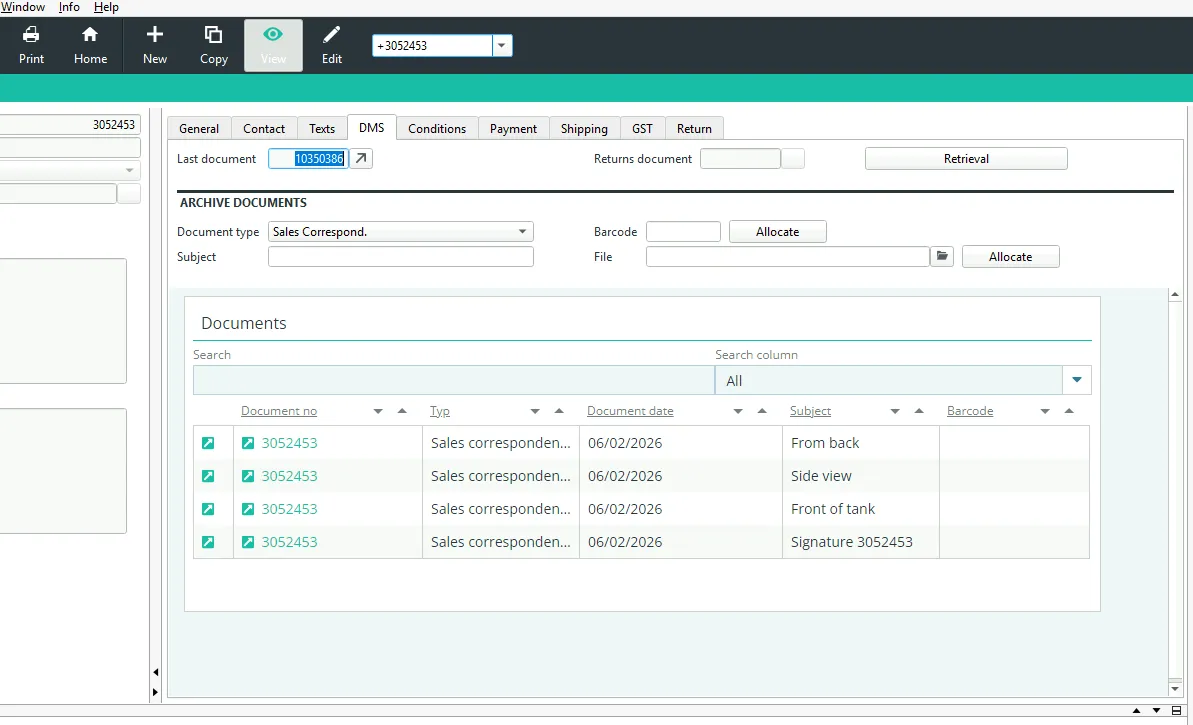
Task: Sort Barcode column descending
Action: point(1045,412)
